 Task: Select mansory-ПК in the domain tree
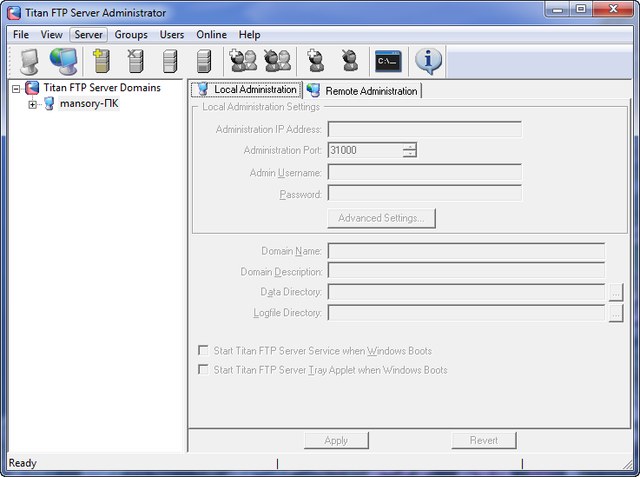[x=89, y=104]
